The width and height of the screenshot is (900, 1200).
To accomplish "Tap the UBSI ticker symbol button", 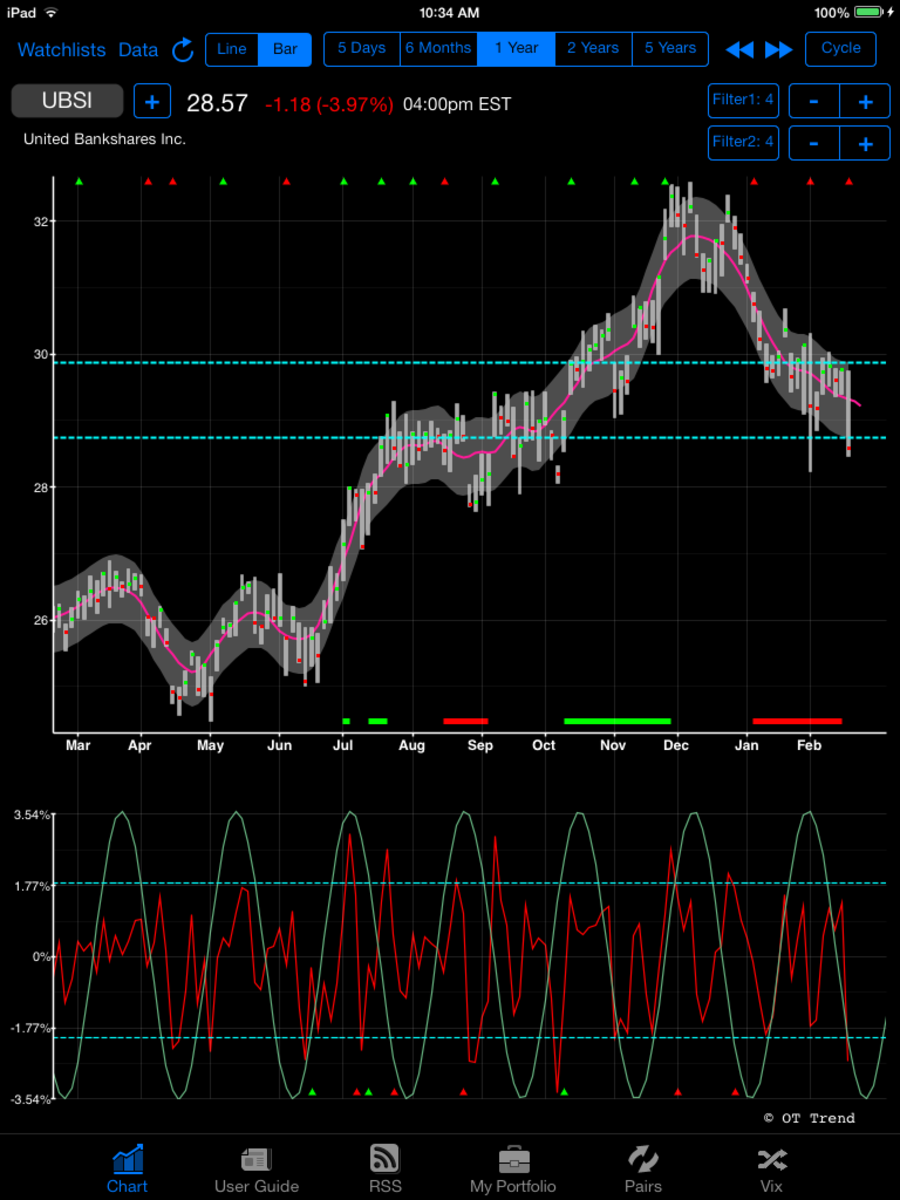I will click(67, 101).
